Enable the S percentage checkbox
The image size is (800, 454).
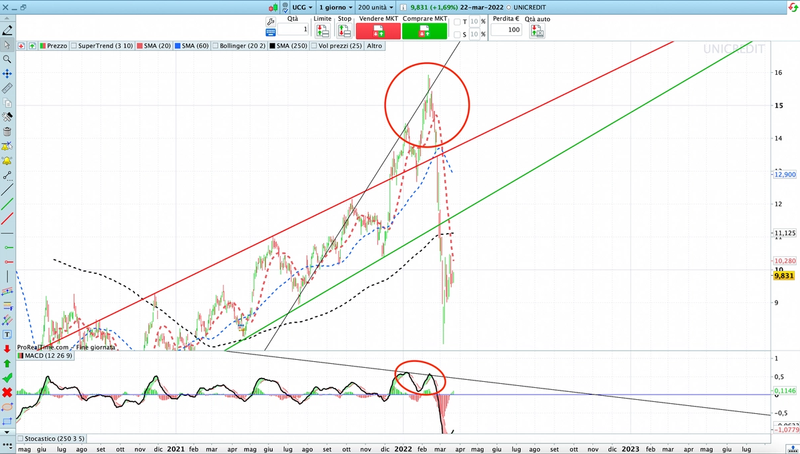(x=457, y=35)
